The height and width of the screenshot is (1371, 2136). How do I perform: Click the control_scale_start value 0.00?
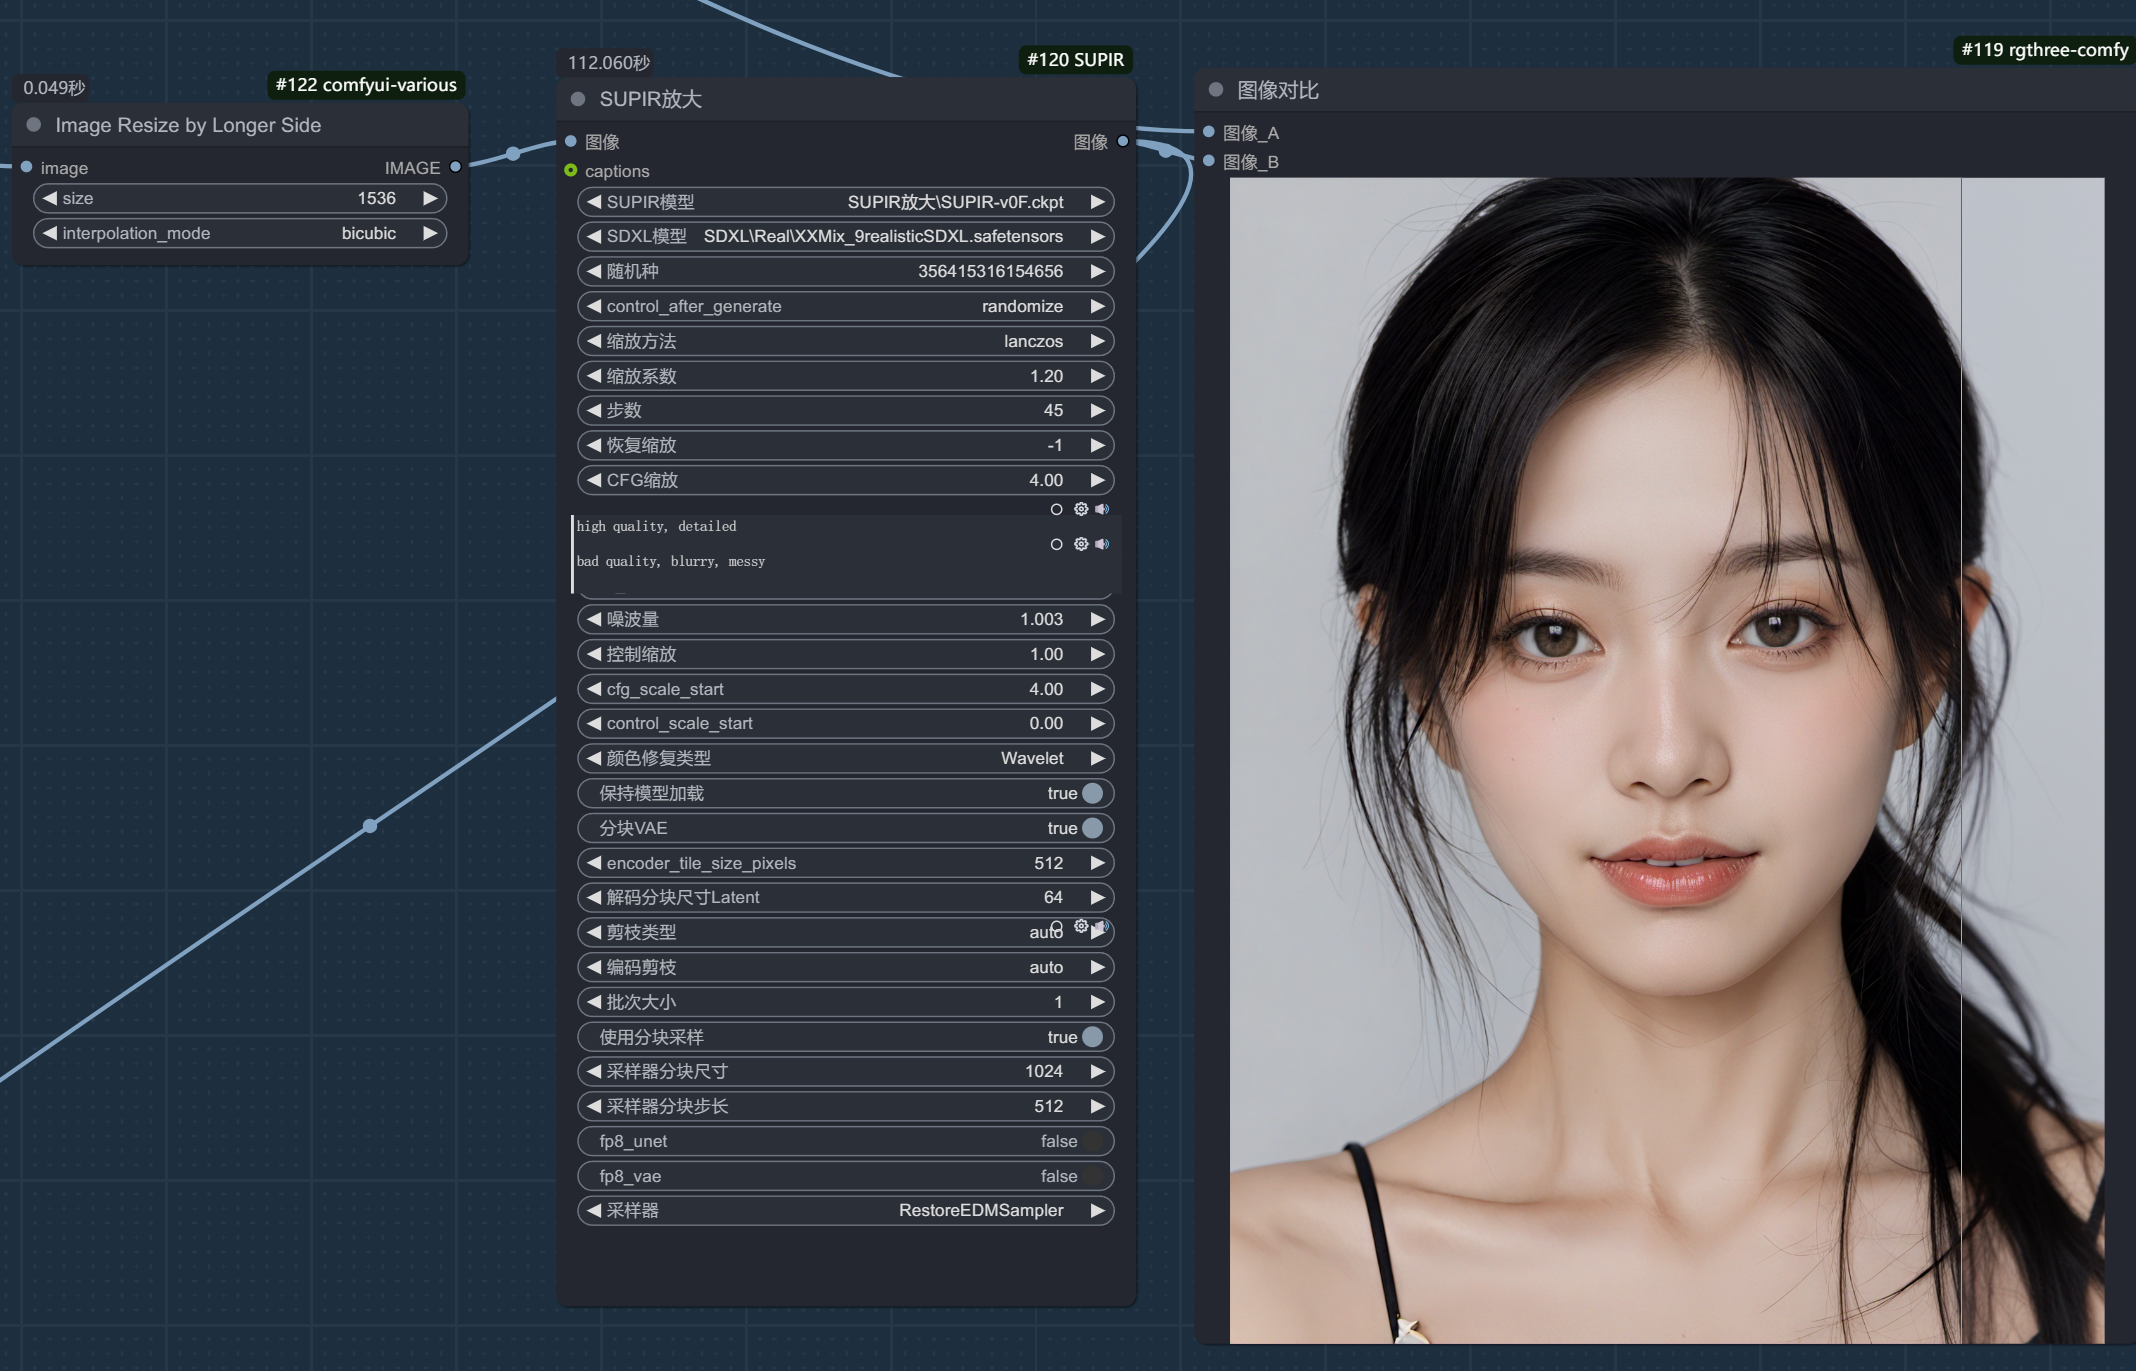pyautogui.click(x=1046, y=723)
